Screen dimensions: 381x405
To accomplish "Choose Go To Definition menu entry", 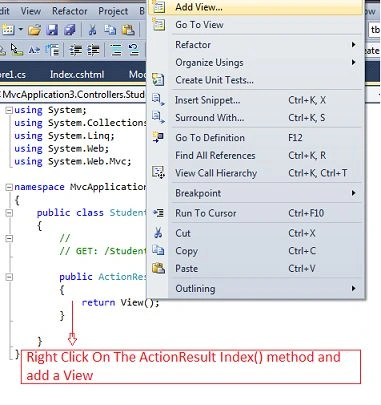I will 255,138.
